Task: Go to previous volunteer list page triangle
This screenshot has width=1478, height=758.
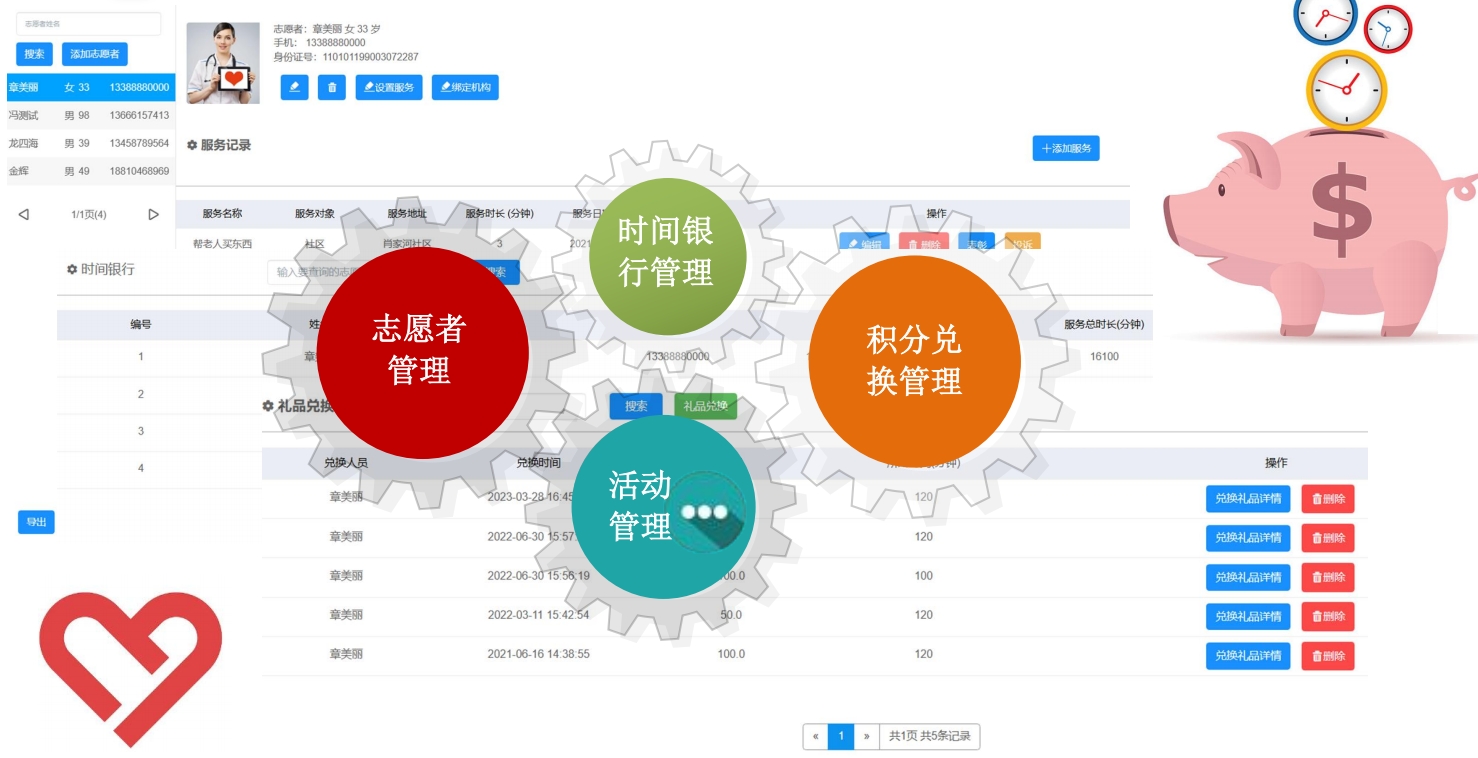Action: point(24,214)
